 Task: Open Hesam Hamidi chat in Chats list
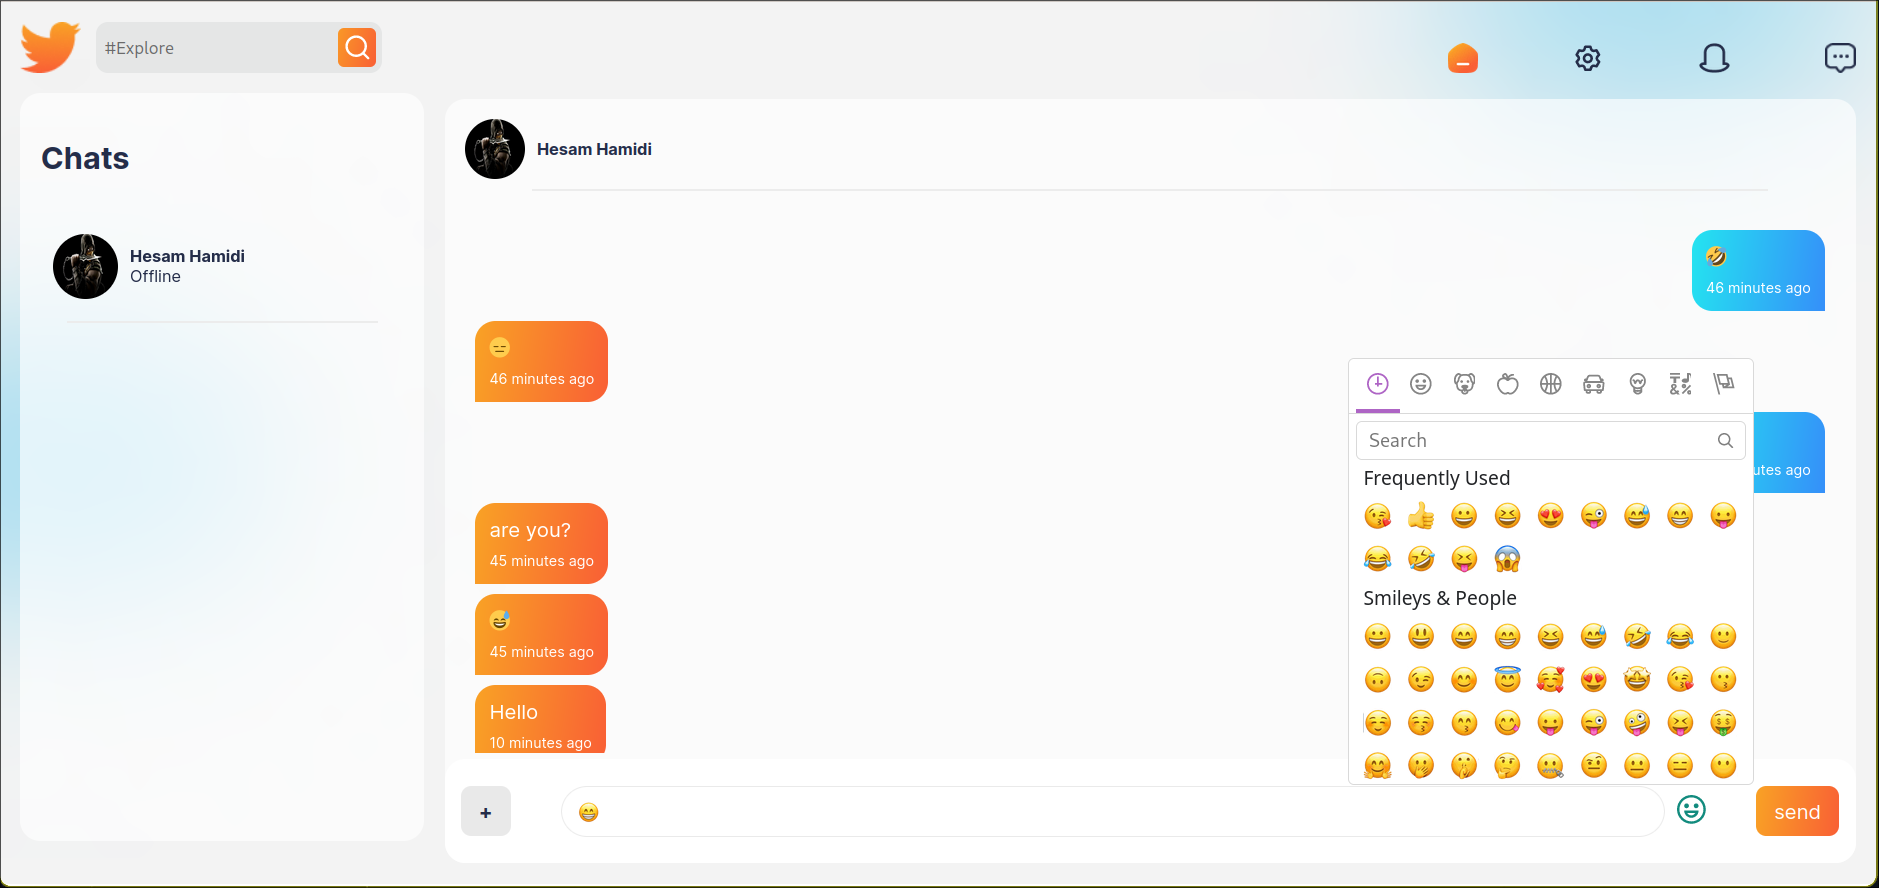pos(222,267)
